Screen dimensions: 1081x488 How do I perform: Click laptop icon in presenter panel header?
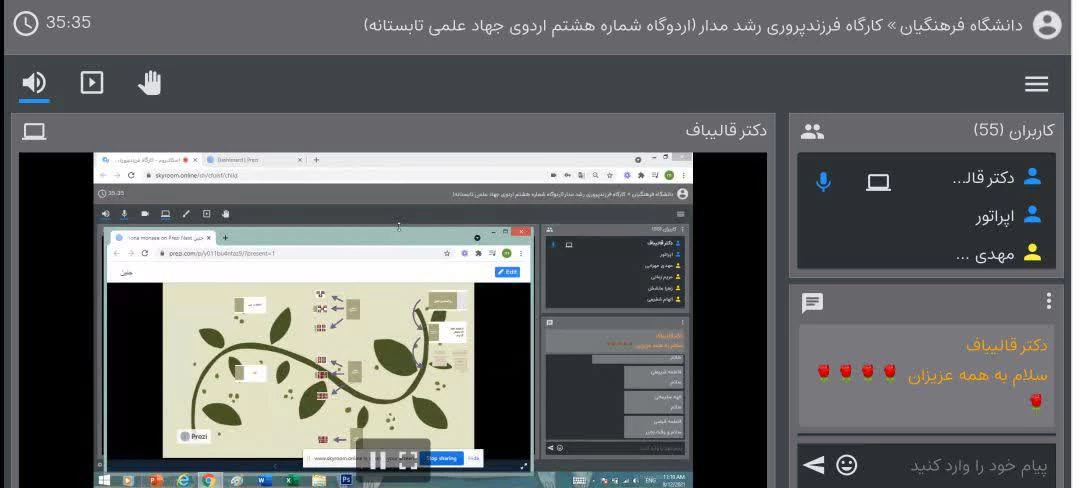pyautogui.click(x=34, y=131)
